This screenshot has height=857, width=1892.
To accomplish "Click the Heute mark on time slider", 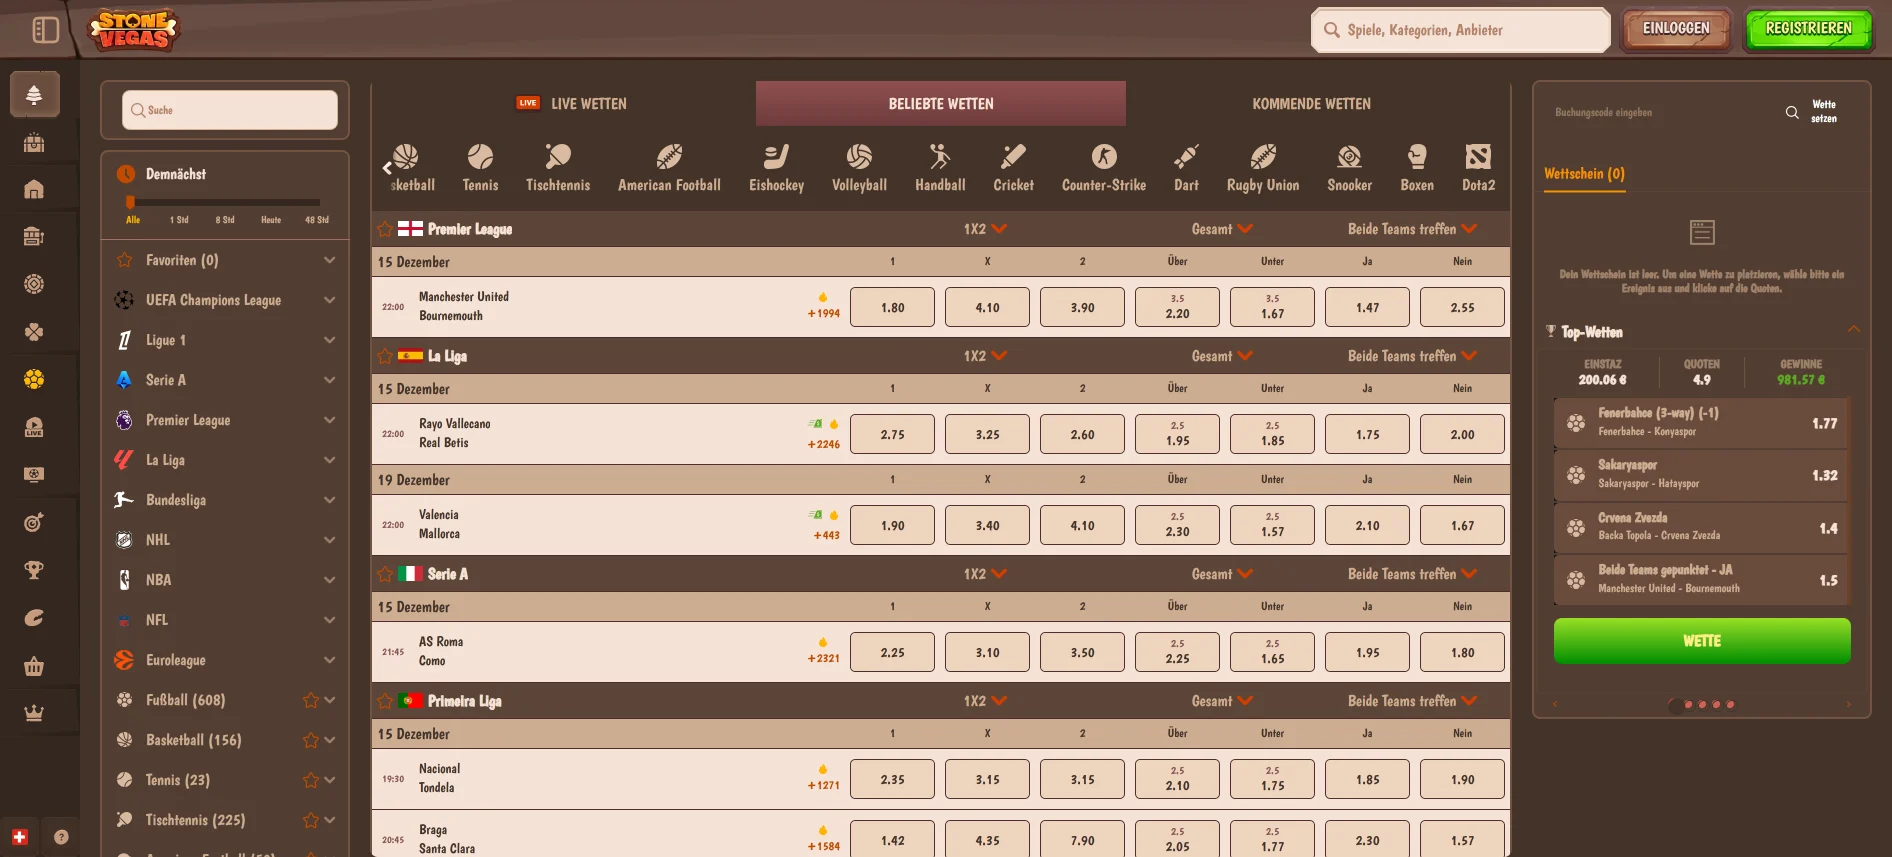I will (x=271, y=220).
